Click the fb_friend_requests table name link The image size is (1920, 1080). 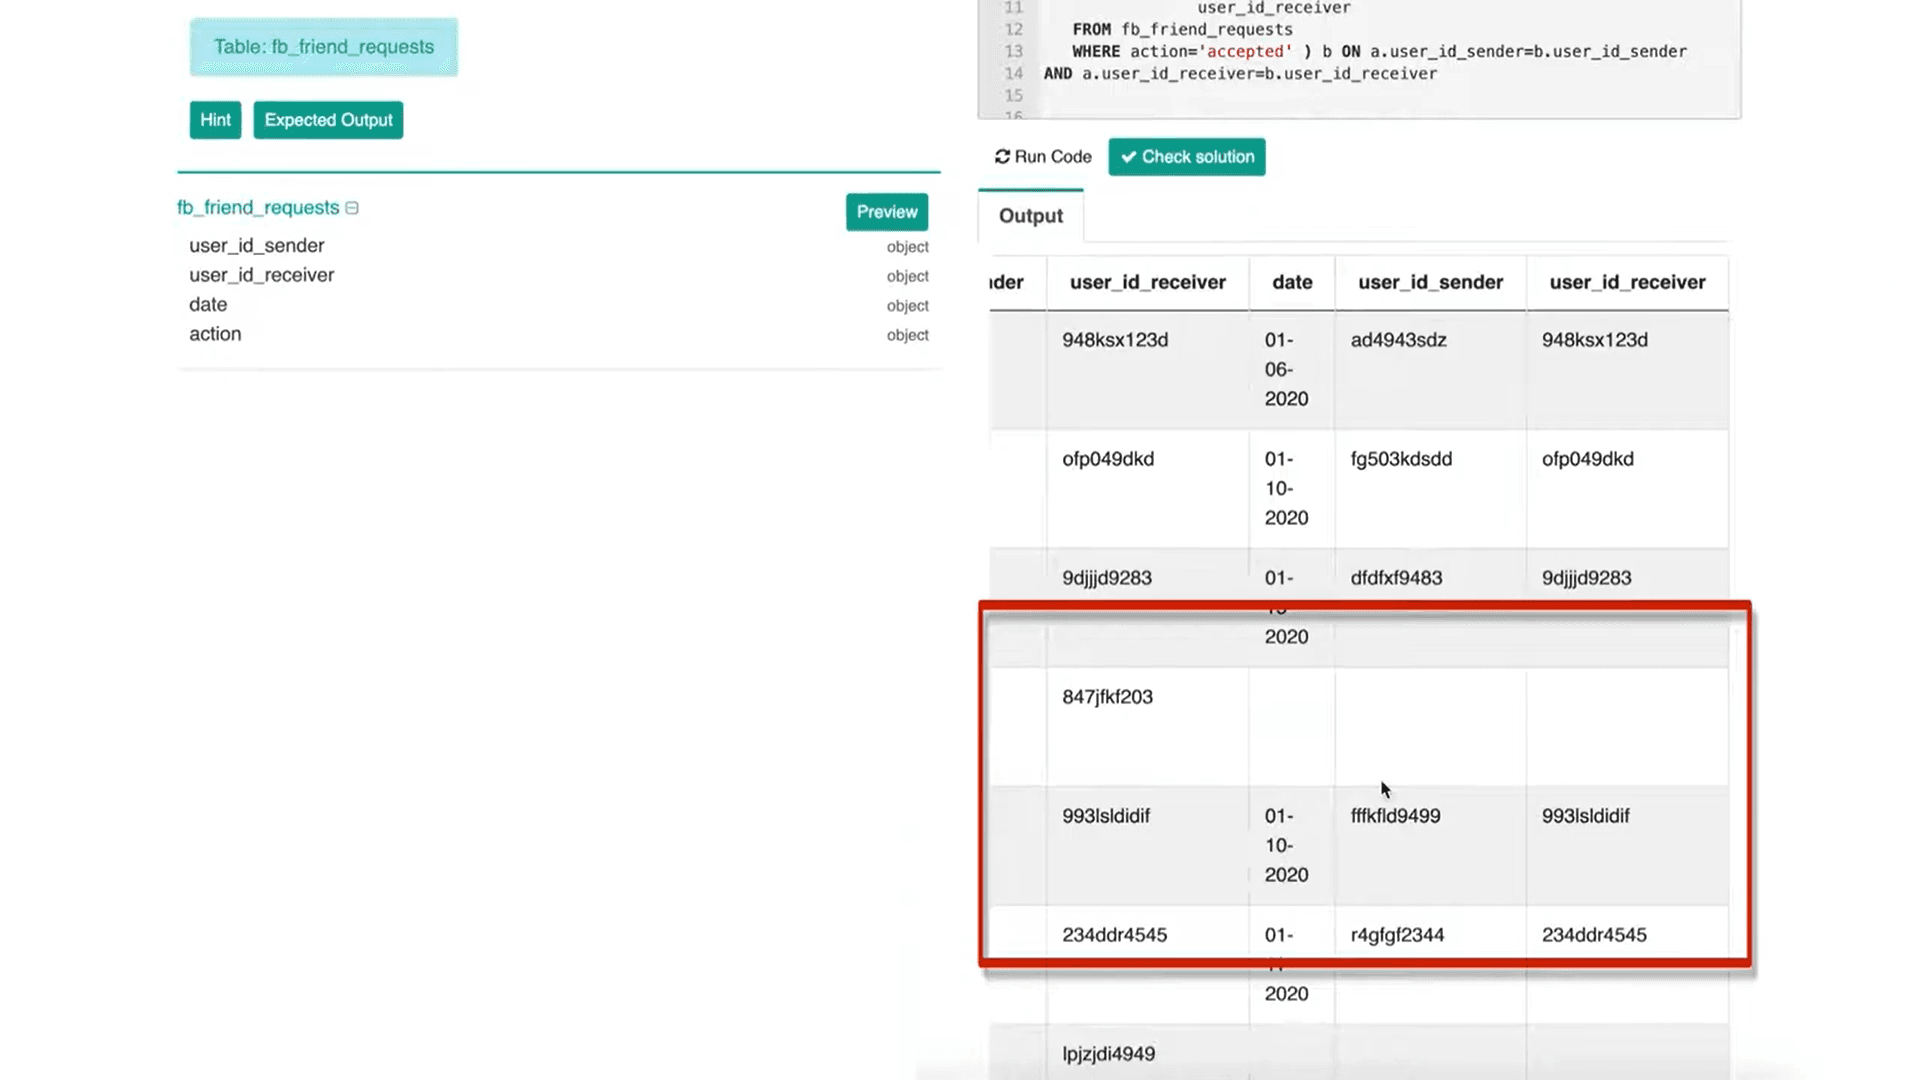[x=258, y=208]
